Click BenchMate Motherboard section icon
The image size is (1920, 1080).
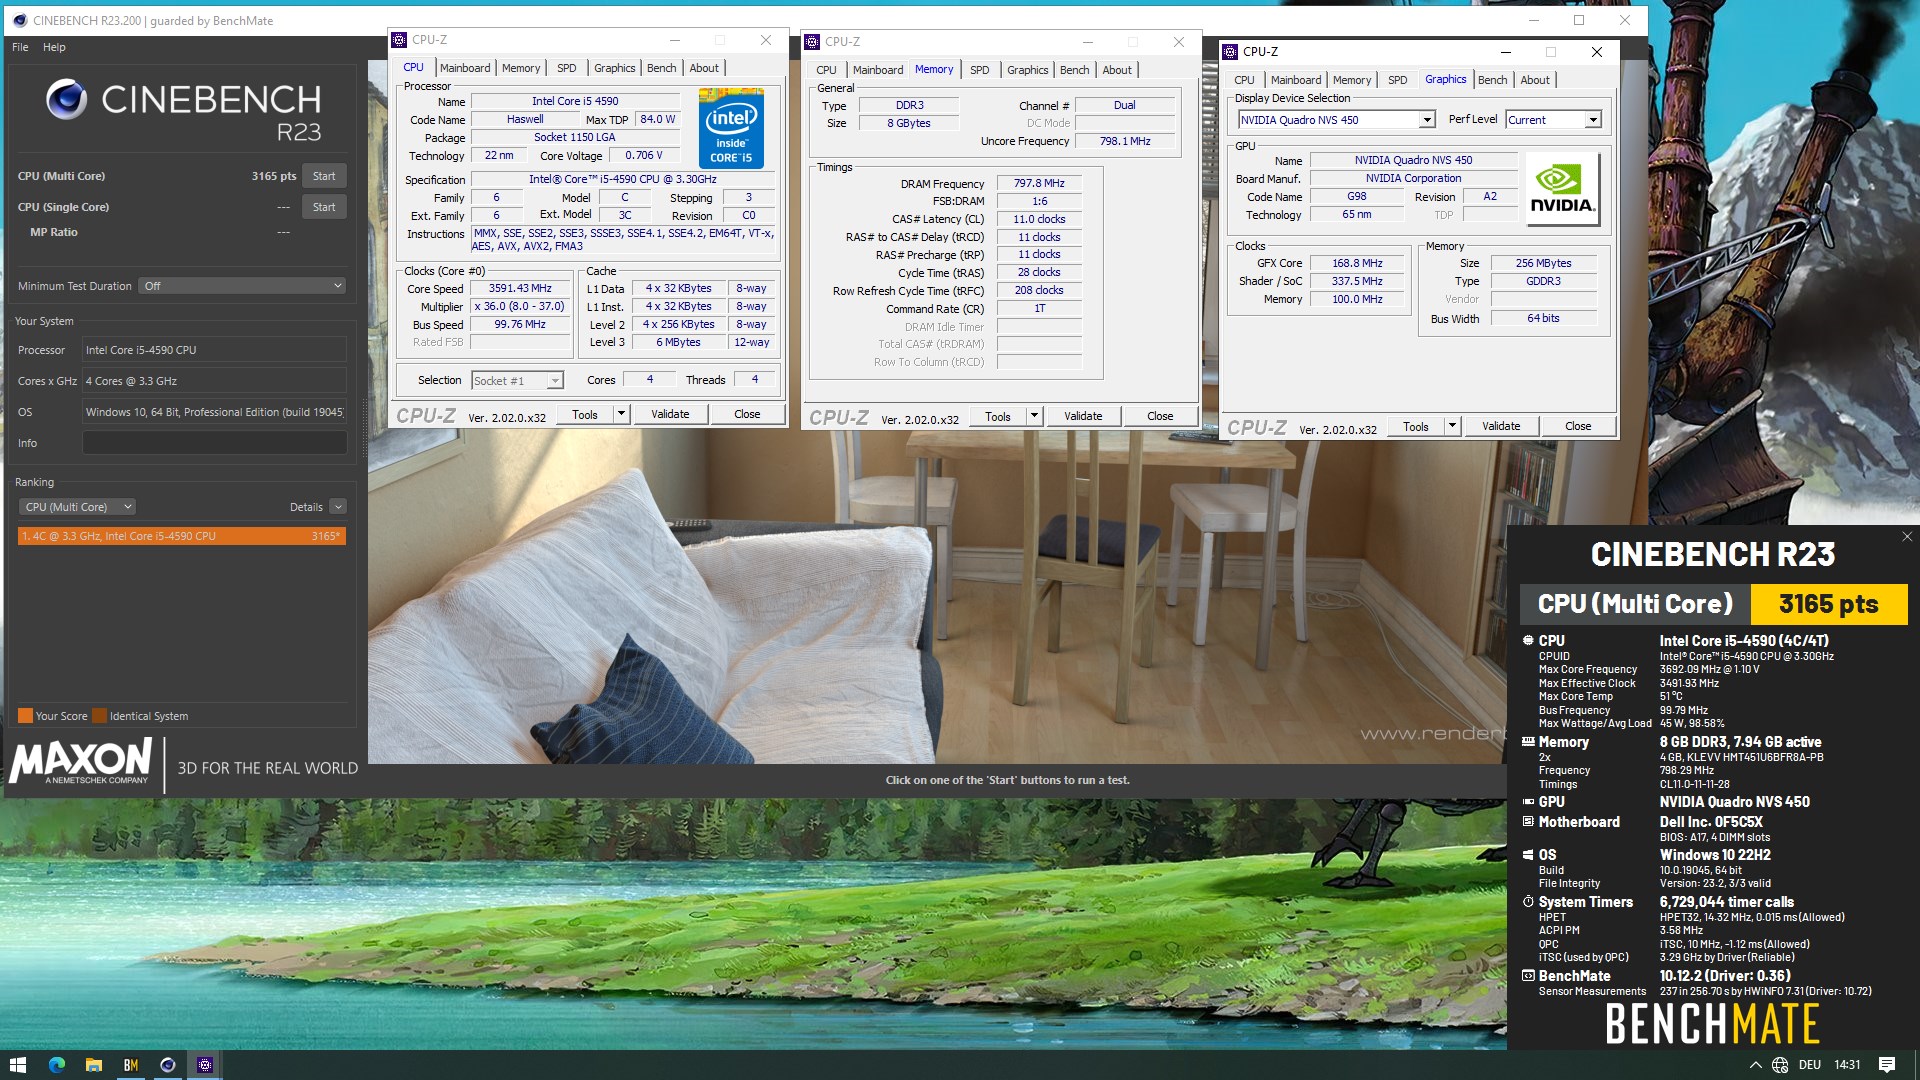point(1528,822)
